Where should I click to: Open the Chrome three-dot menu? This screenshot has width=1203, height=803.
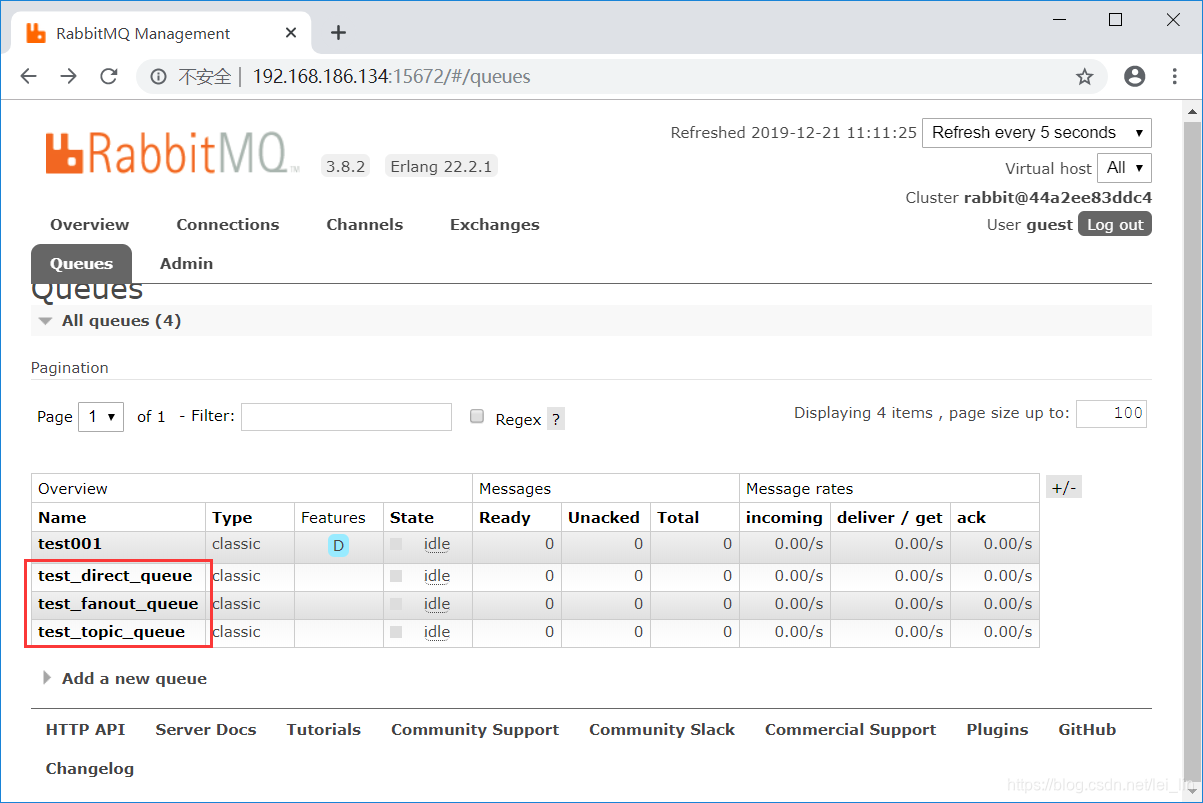(x=1175, y=77)
